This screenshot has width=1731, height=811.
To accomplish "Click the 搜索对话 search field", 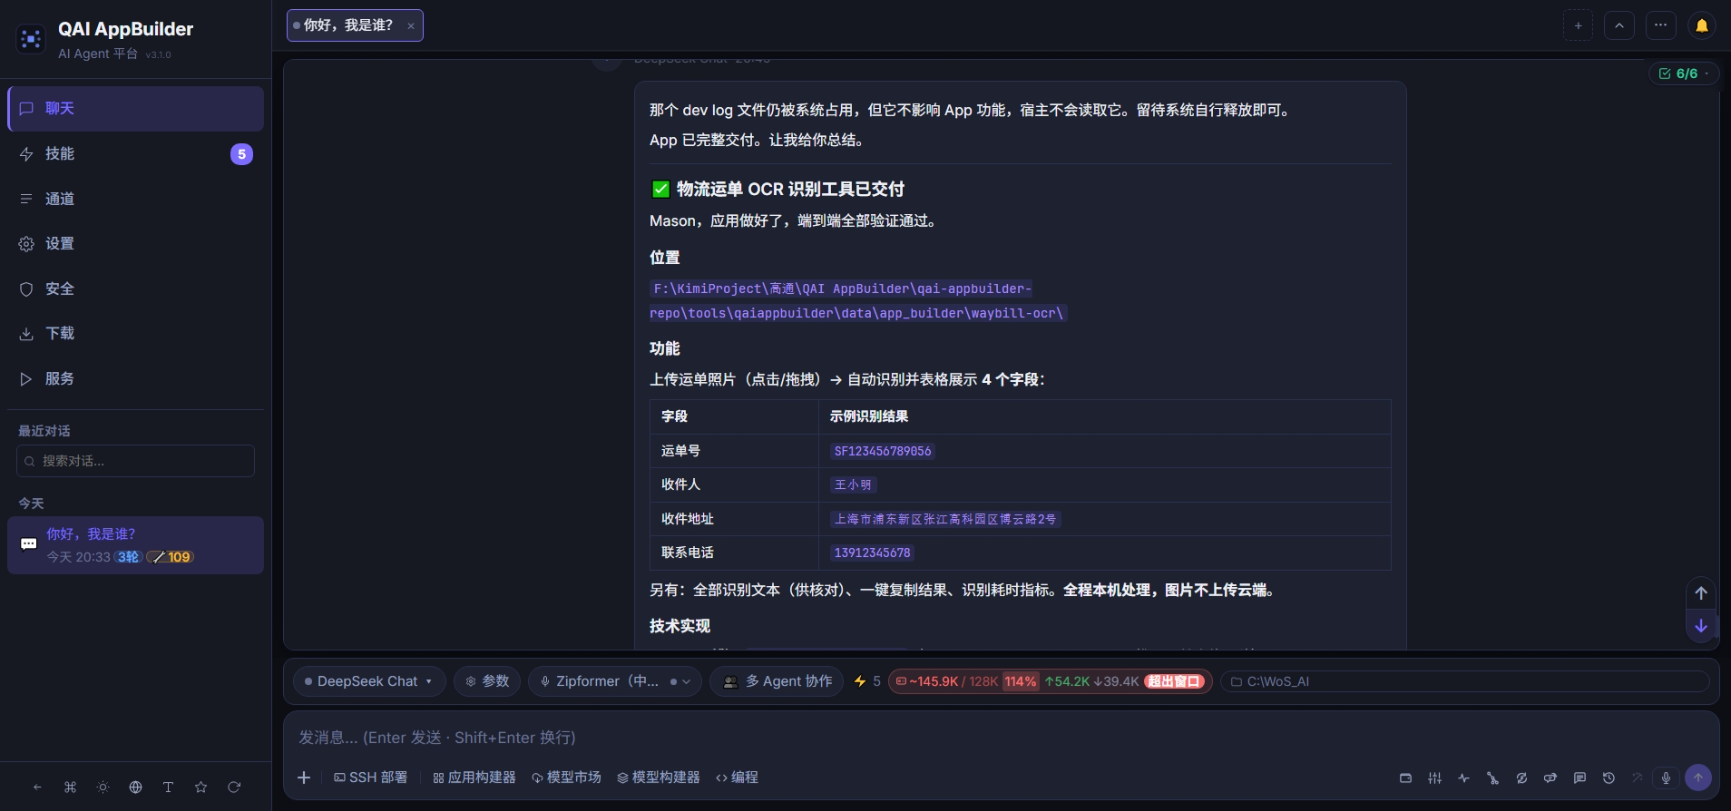I will (x=135, y=461).
